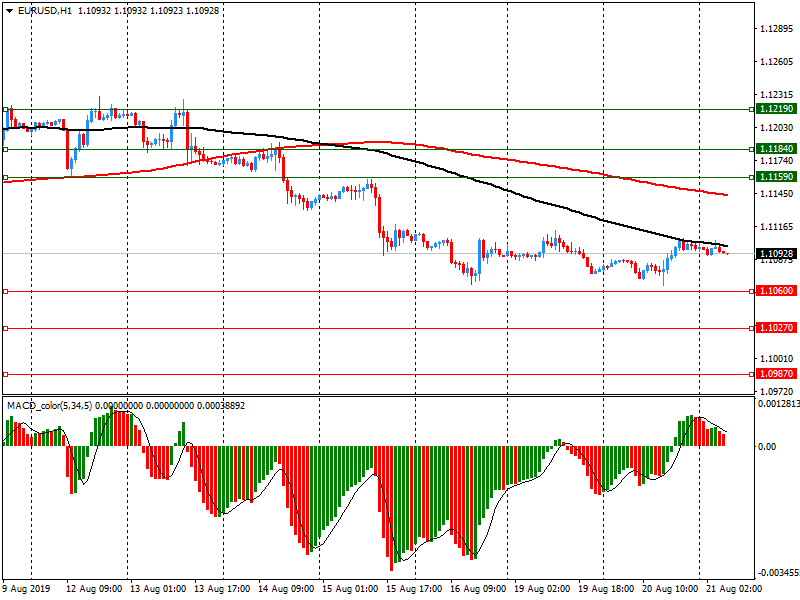
Task: Click the 19 Aug 02:00 time label
Action: click(x=542, y=589)
